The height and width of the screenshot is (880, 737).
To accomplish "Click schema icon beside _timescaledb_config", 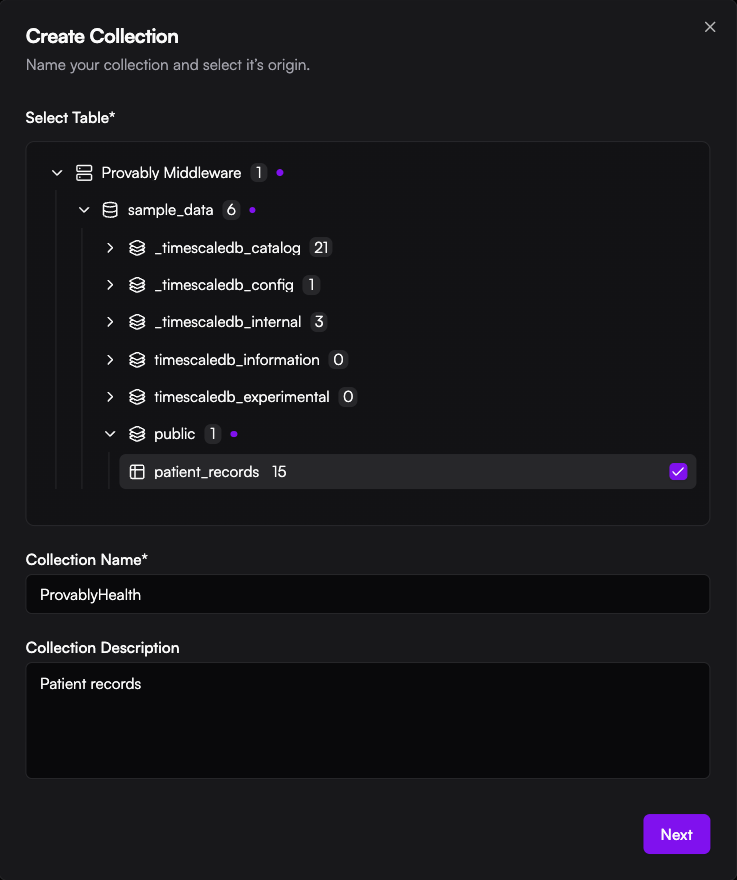I will tap(137, 285).
